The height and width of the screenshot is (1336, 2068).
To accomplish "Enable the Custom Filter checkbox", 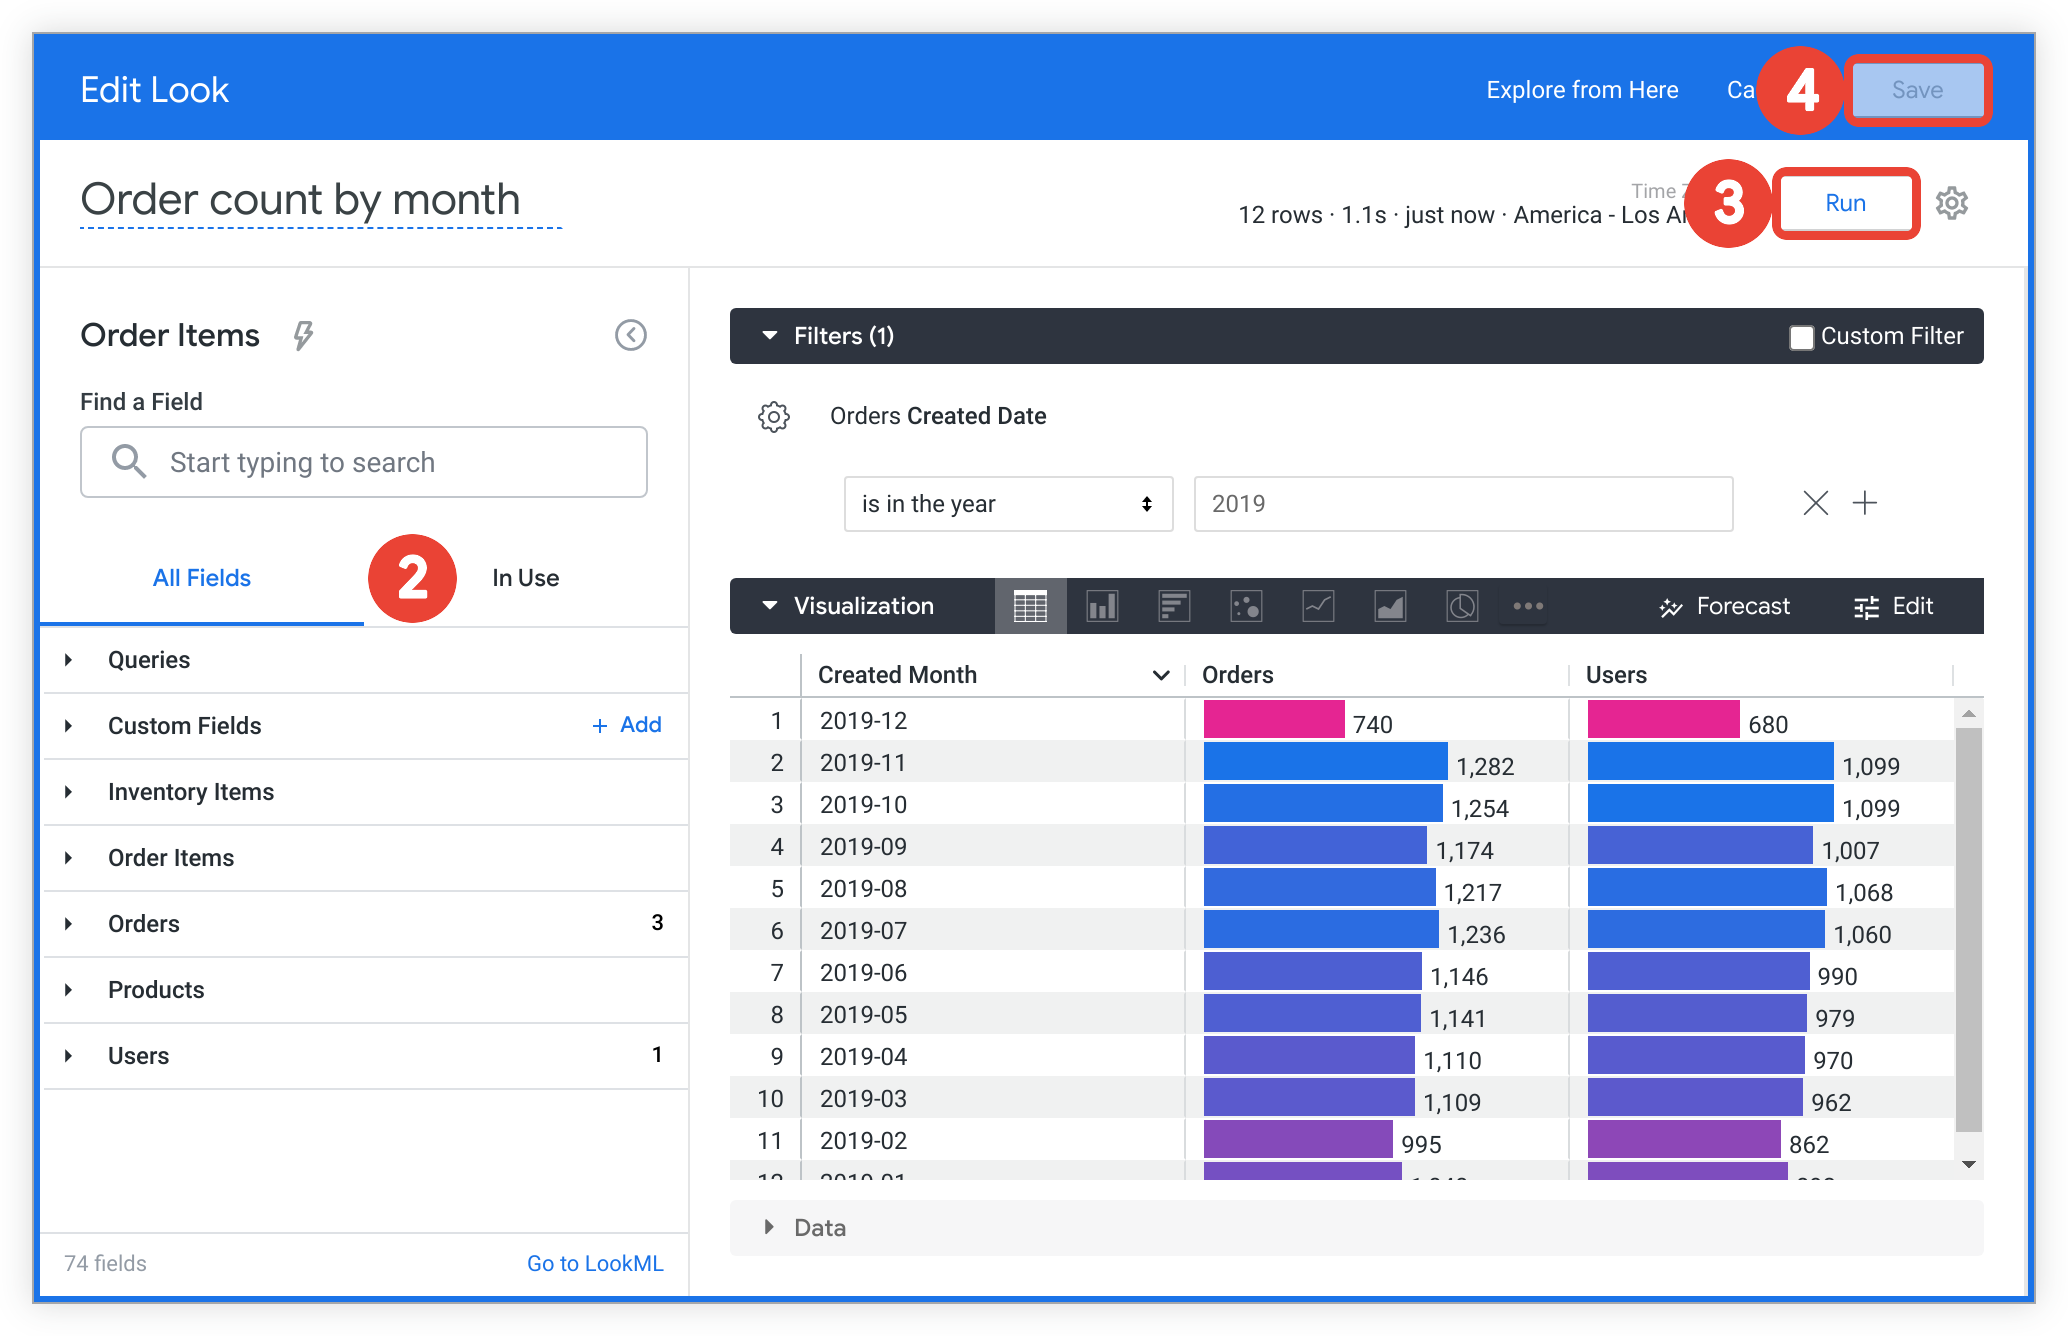I will [x=1802, y=337].
